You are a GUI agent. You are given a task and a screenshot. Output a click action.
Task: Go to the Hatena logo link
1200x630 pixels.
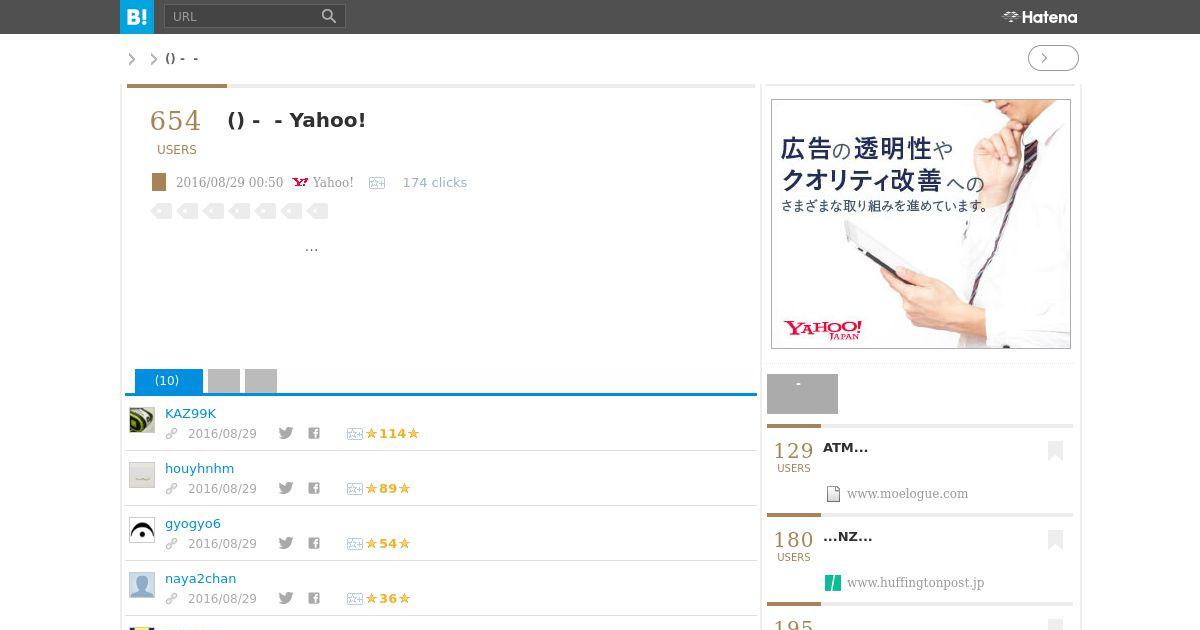[x=1040, y=17]
